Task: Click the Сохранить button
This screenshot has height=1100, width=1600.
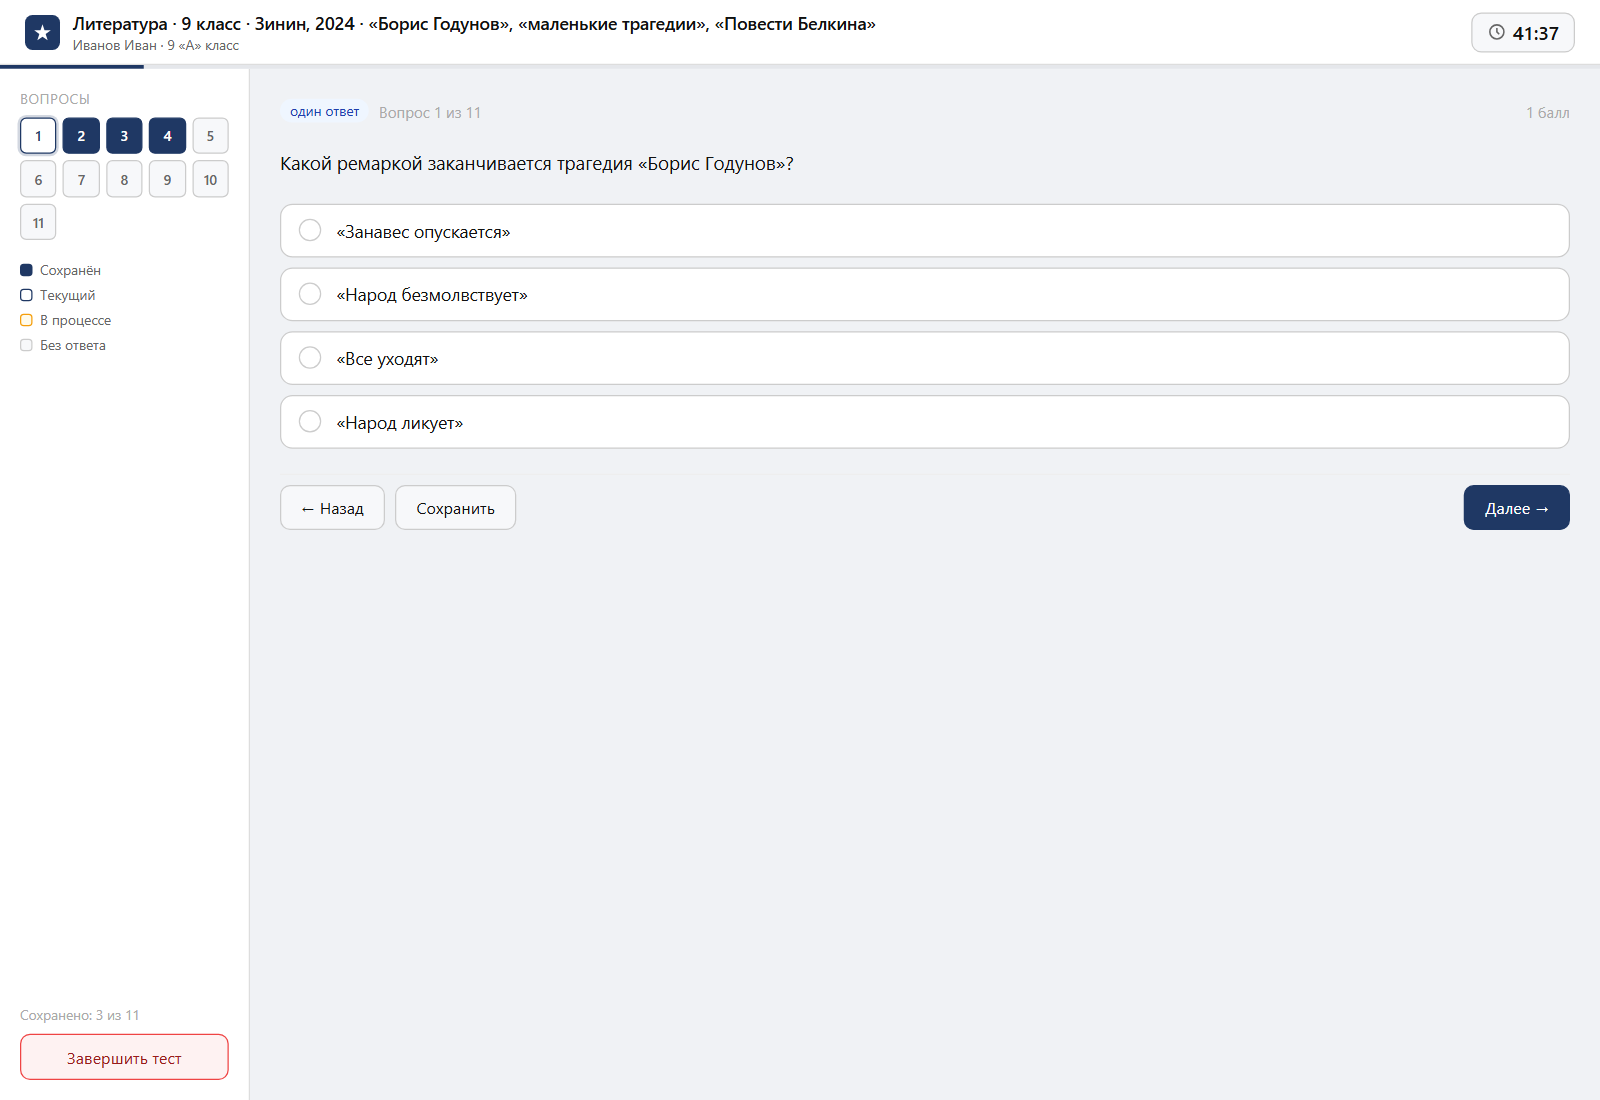Action: click(x=455, y=508)
